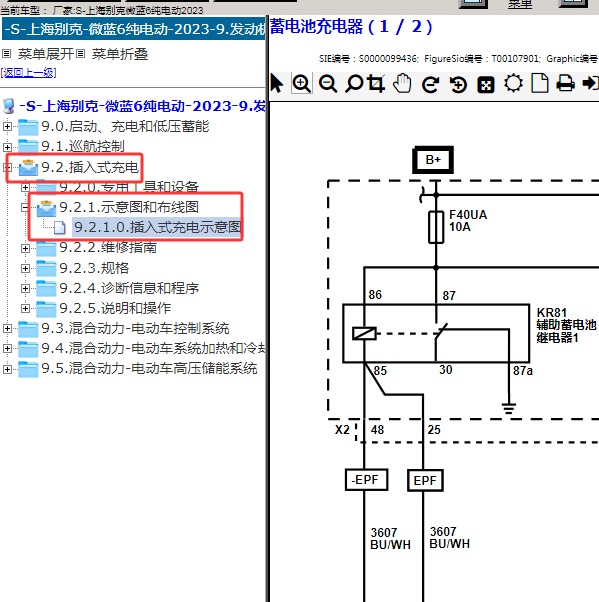Click the B+ terminal box in diagram
This screenshot has width=599, height=602.
click(x=433, y=160)
